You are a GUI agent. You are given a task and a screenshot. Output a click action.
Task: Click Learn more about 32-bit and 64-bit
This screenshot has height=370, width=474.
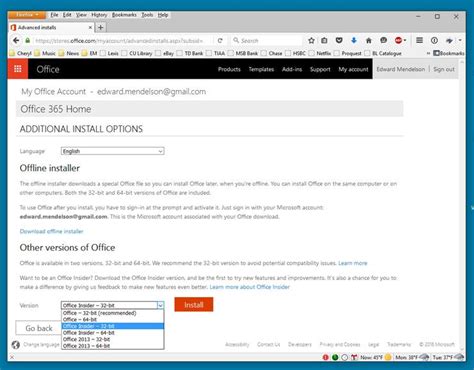(353, 263)
